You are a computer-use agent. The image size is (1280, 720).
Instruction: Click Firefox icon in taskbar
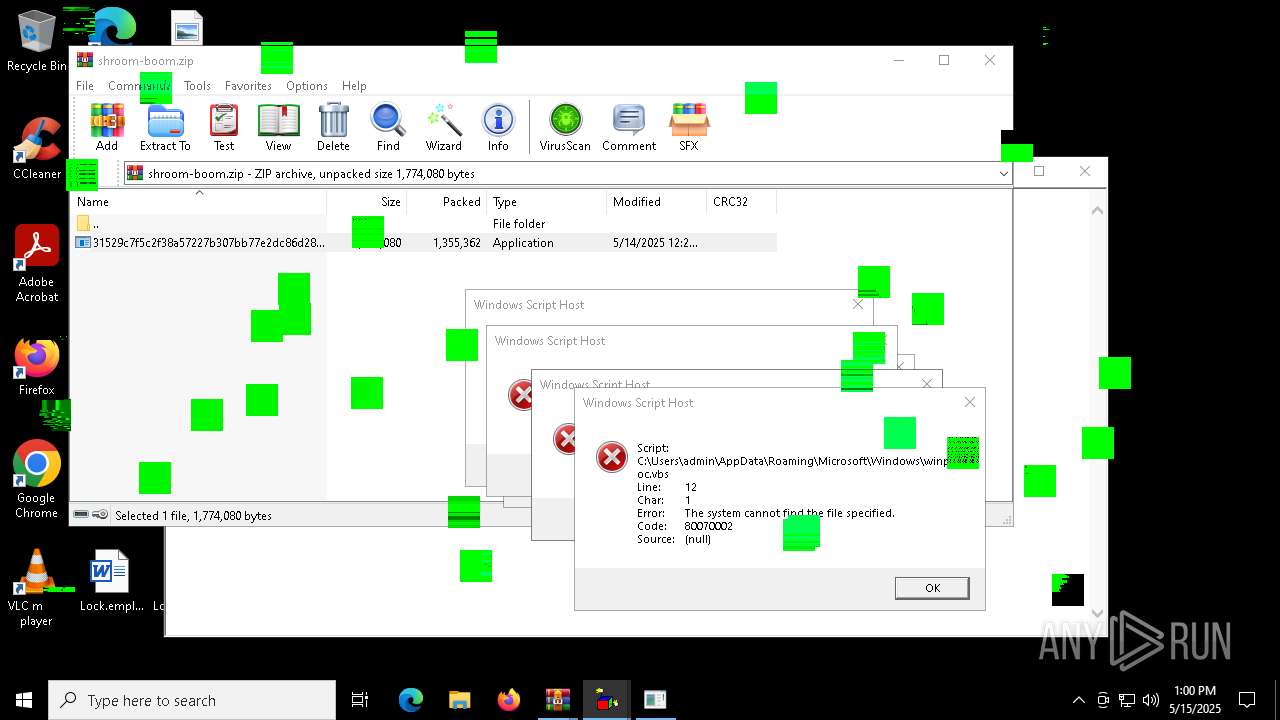(x=508, y=700)
